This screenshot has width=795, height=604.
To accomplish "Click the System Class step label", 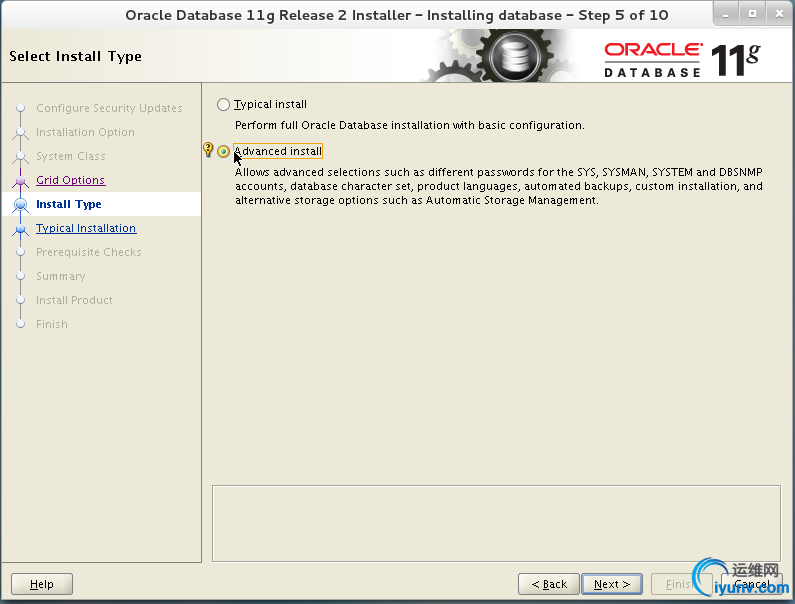I will point(70,156).
